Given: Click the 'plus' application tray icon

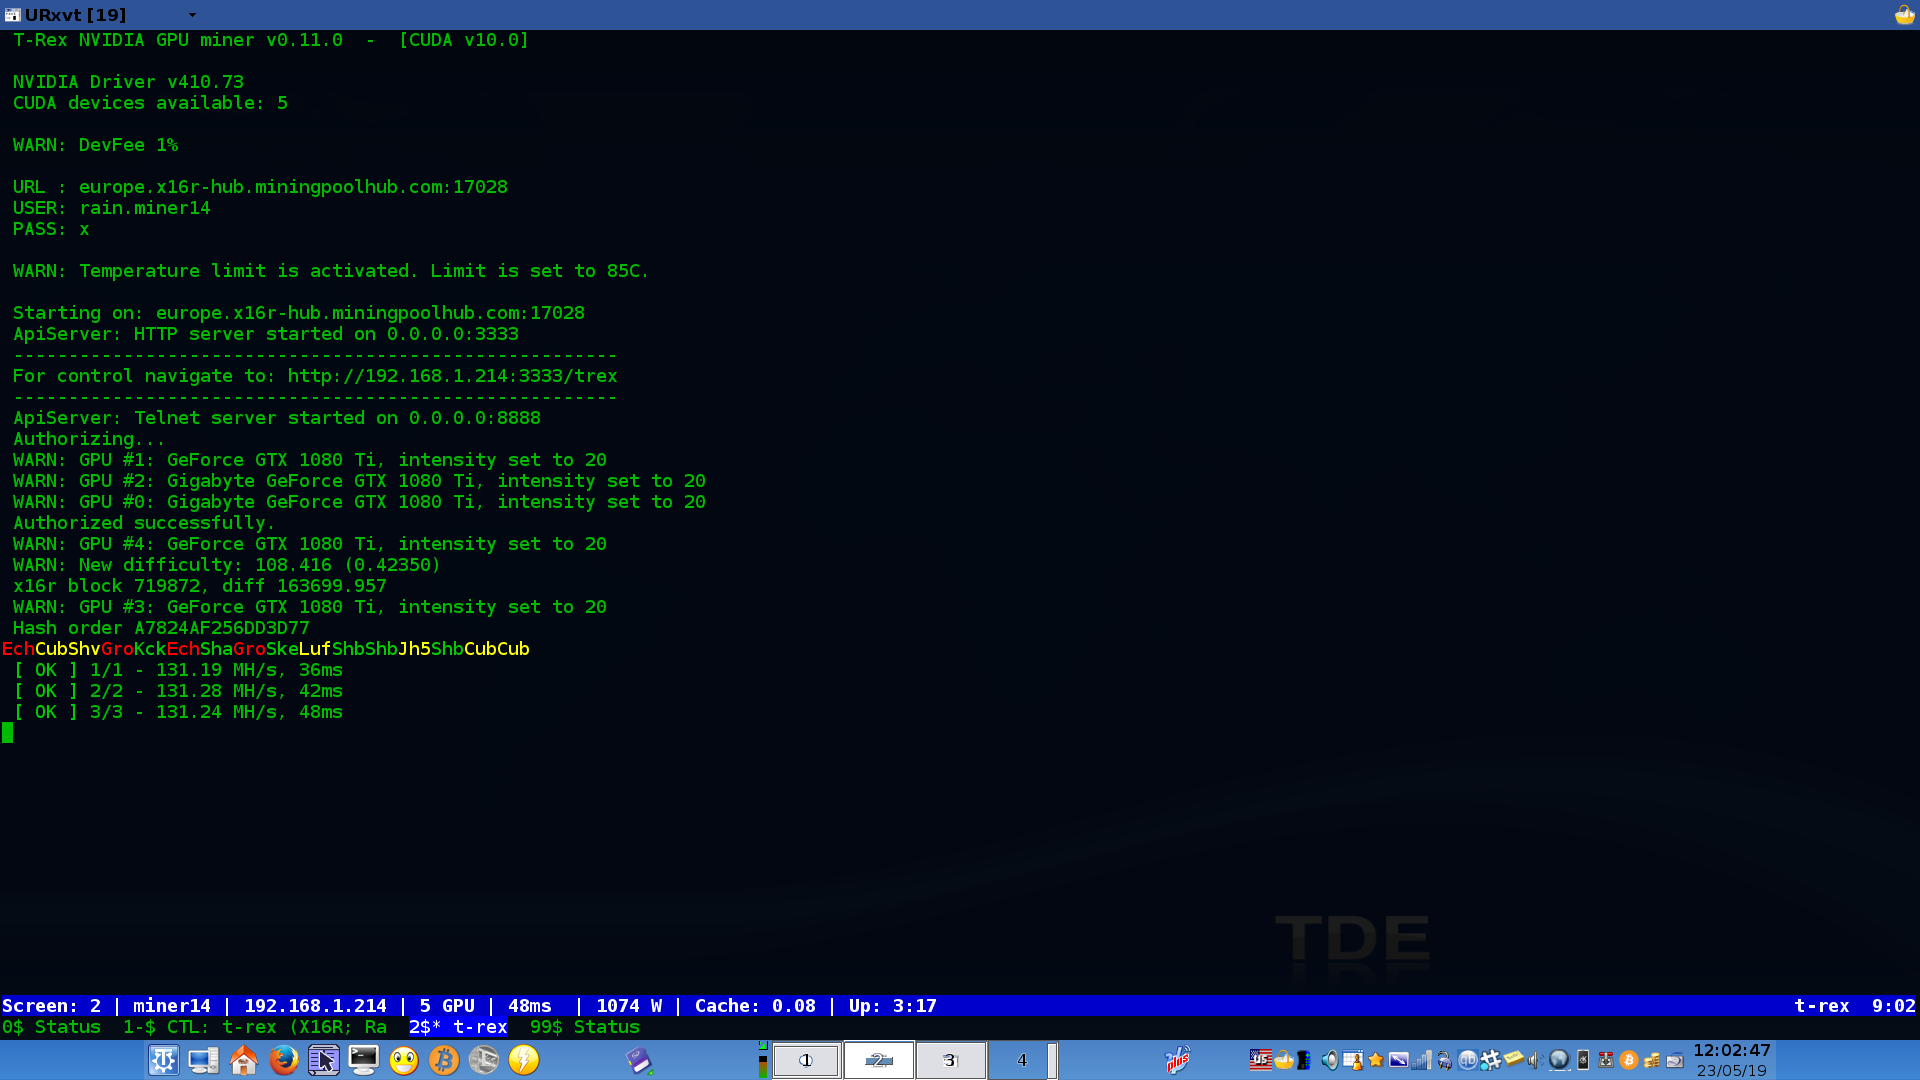Looking at the screenshot, I should coord(1178,1060).
